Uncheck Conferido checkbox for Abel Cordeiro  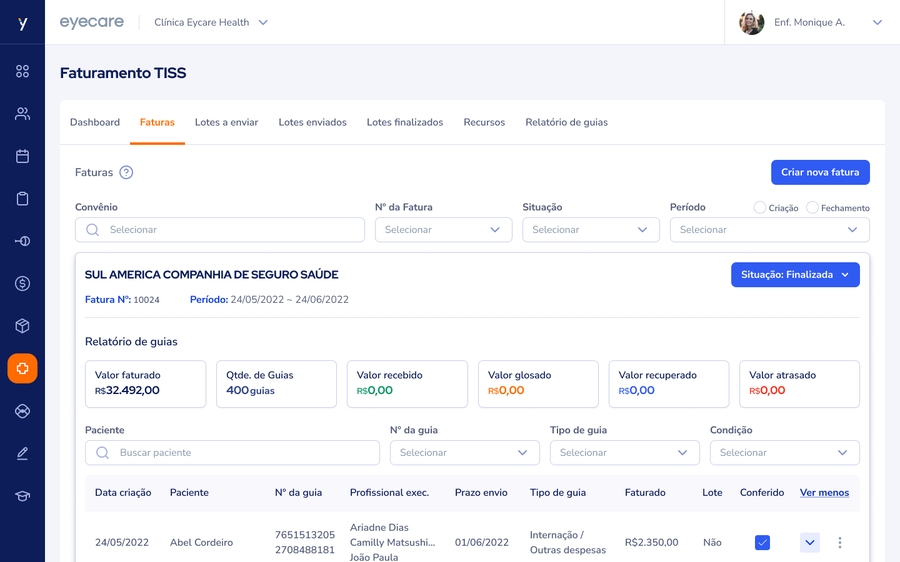coord(762,543)
